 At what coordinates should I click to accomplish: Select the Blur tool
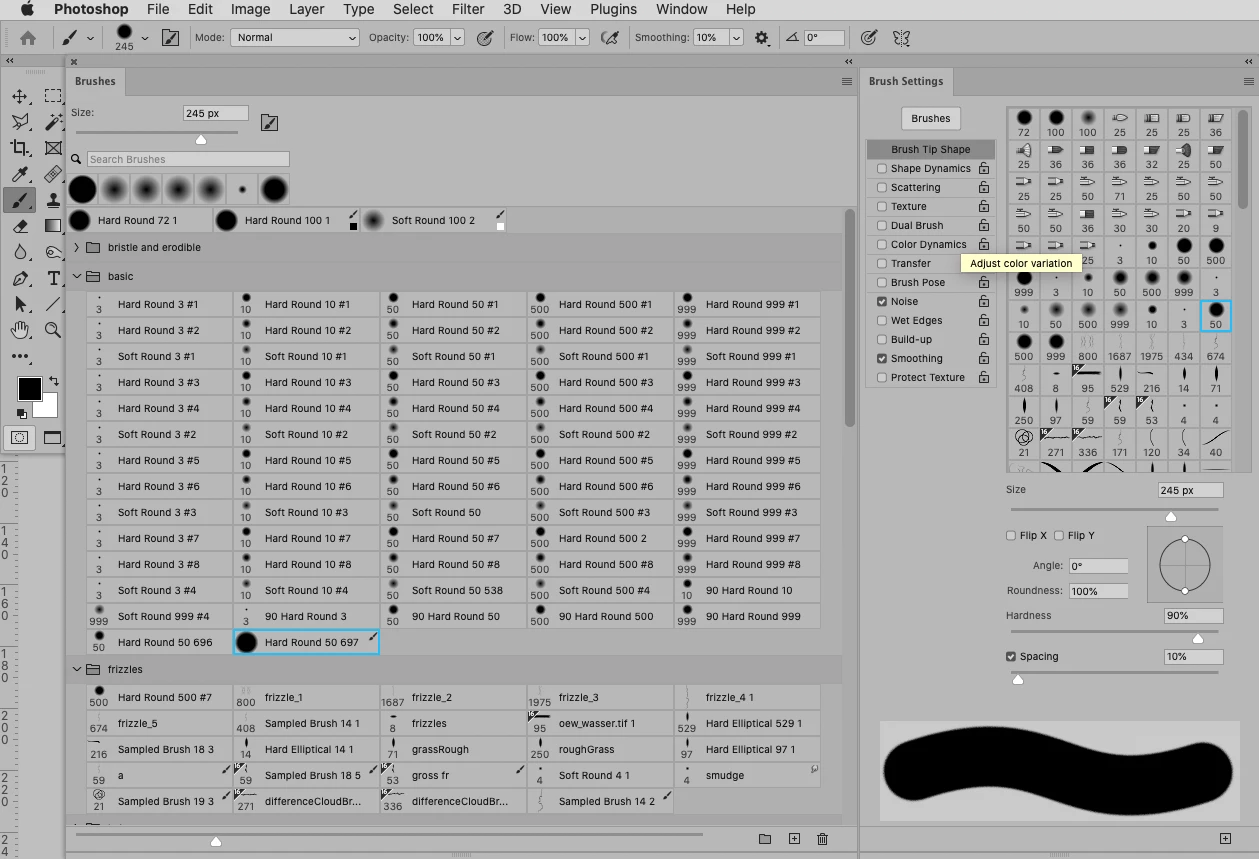click(19, 252)
